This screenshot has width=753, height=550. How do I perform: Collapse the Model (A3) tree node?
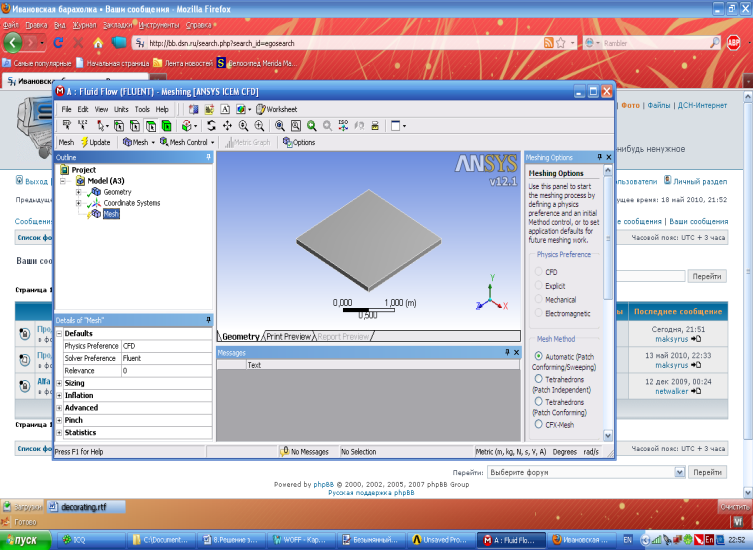click(63, 181)
